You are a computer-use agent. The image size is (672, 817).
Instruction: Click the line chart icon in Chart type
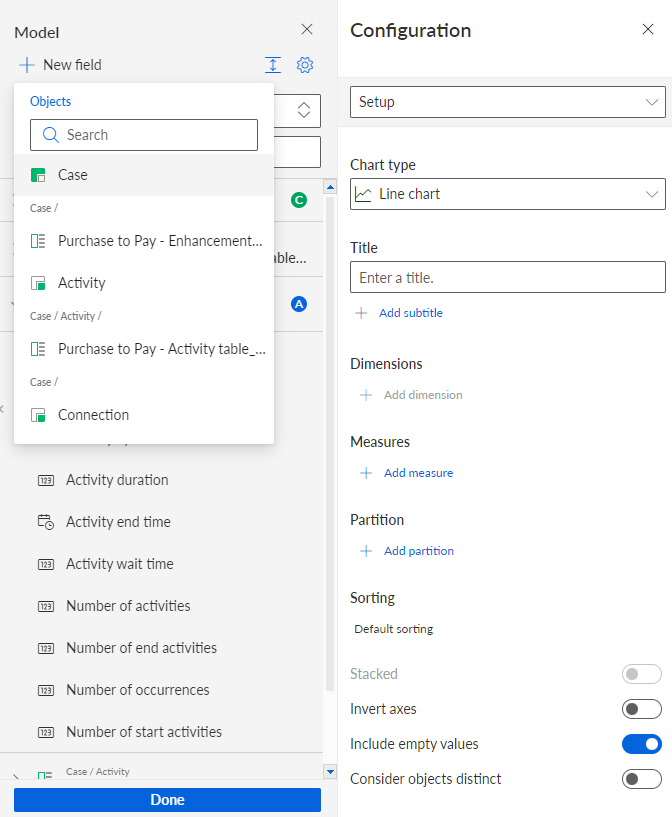[363, 194]
